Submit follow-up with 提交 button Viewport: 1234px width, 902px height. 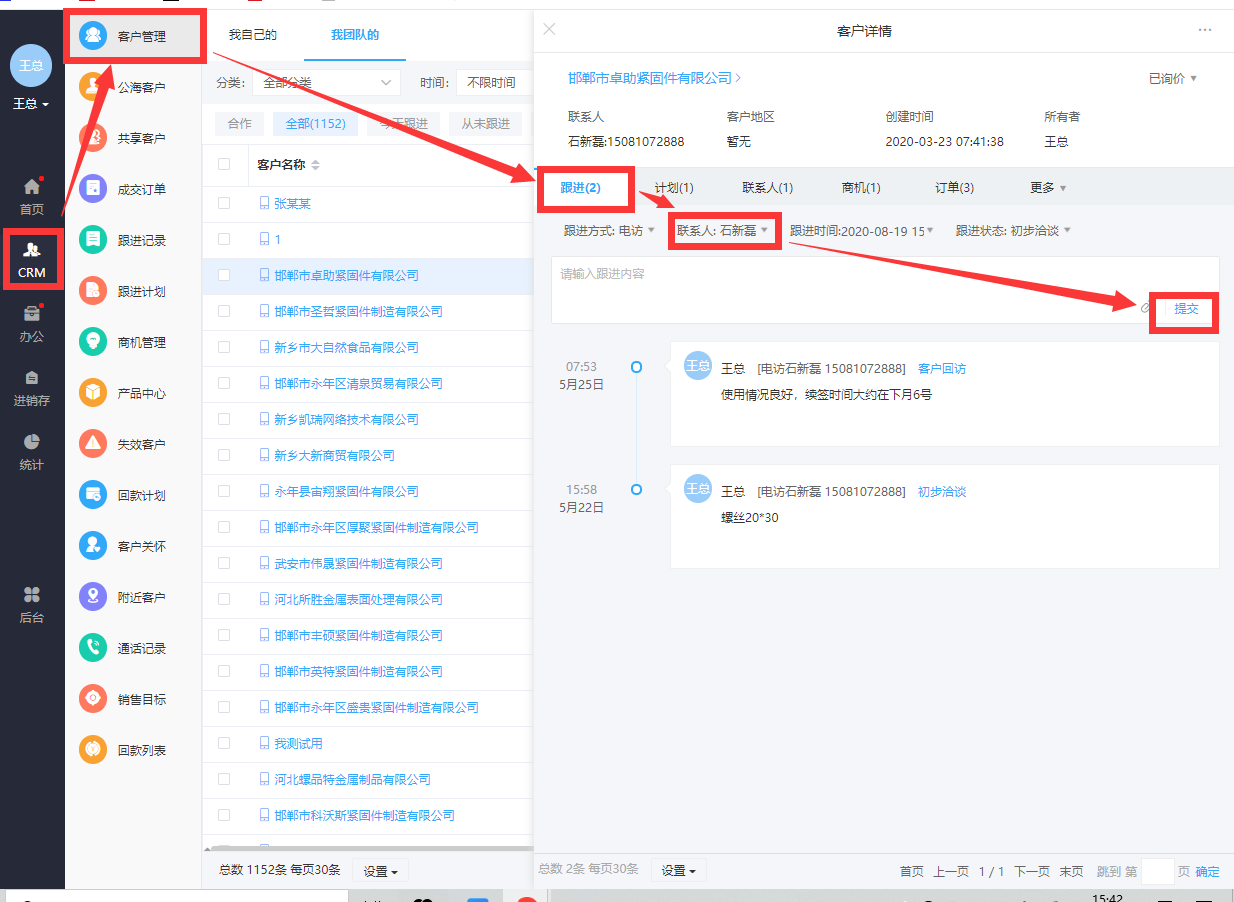(x=1186, y=309)
